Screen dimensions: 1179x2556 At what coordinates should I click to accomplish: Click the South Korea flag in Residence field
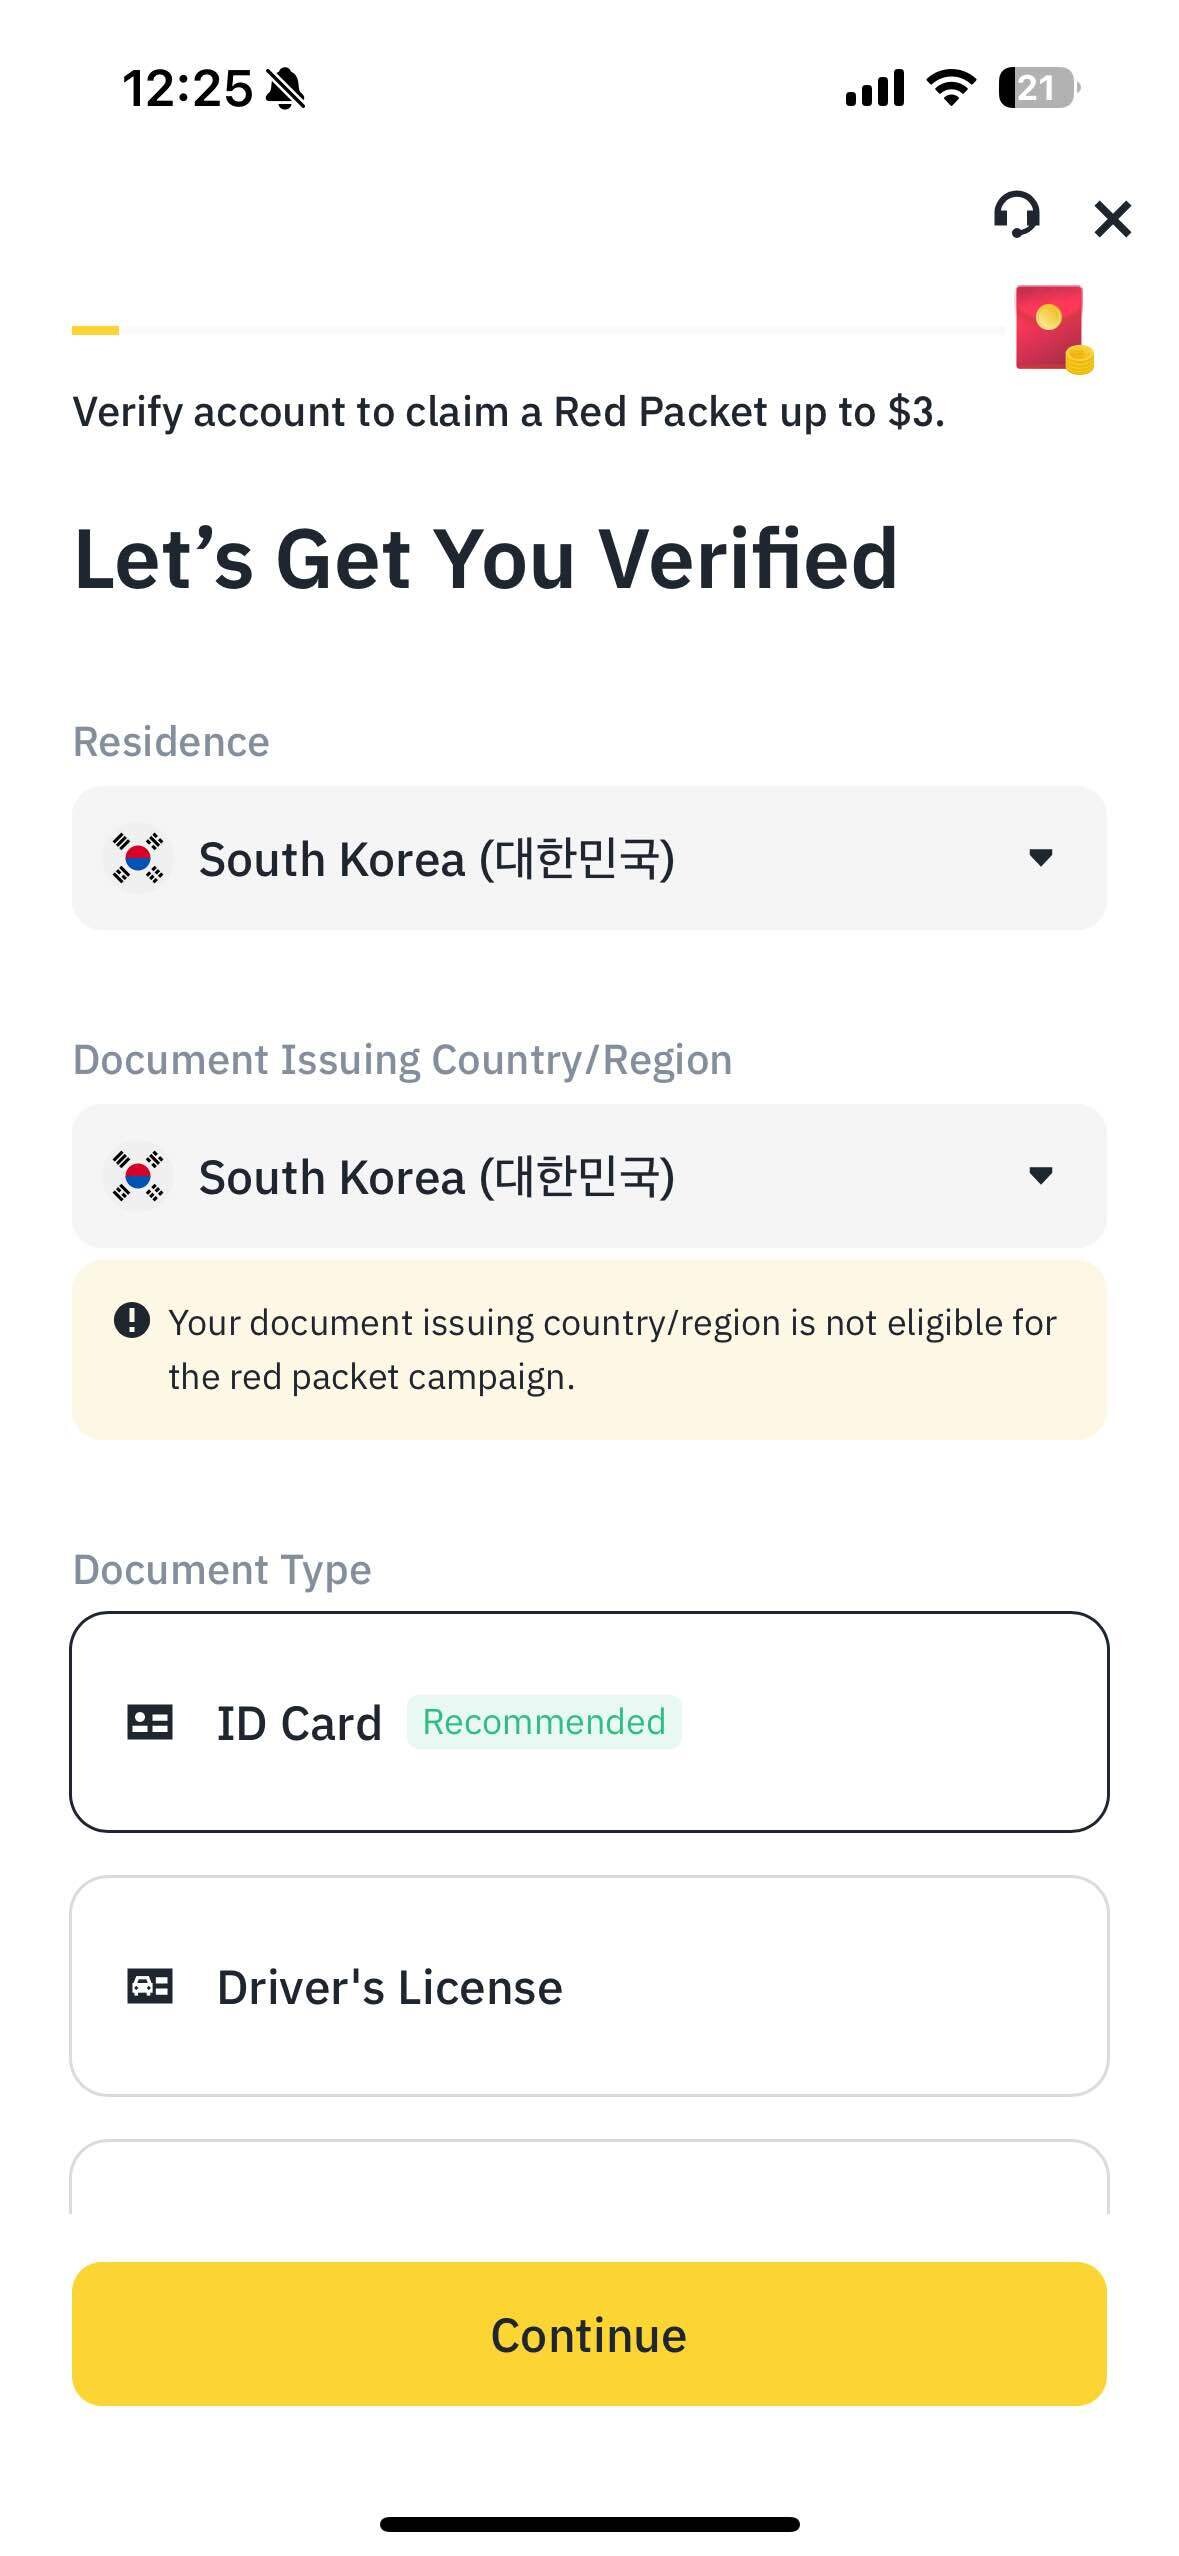[139, 857]
